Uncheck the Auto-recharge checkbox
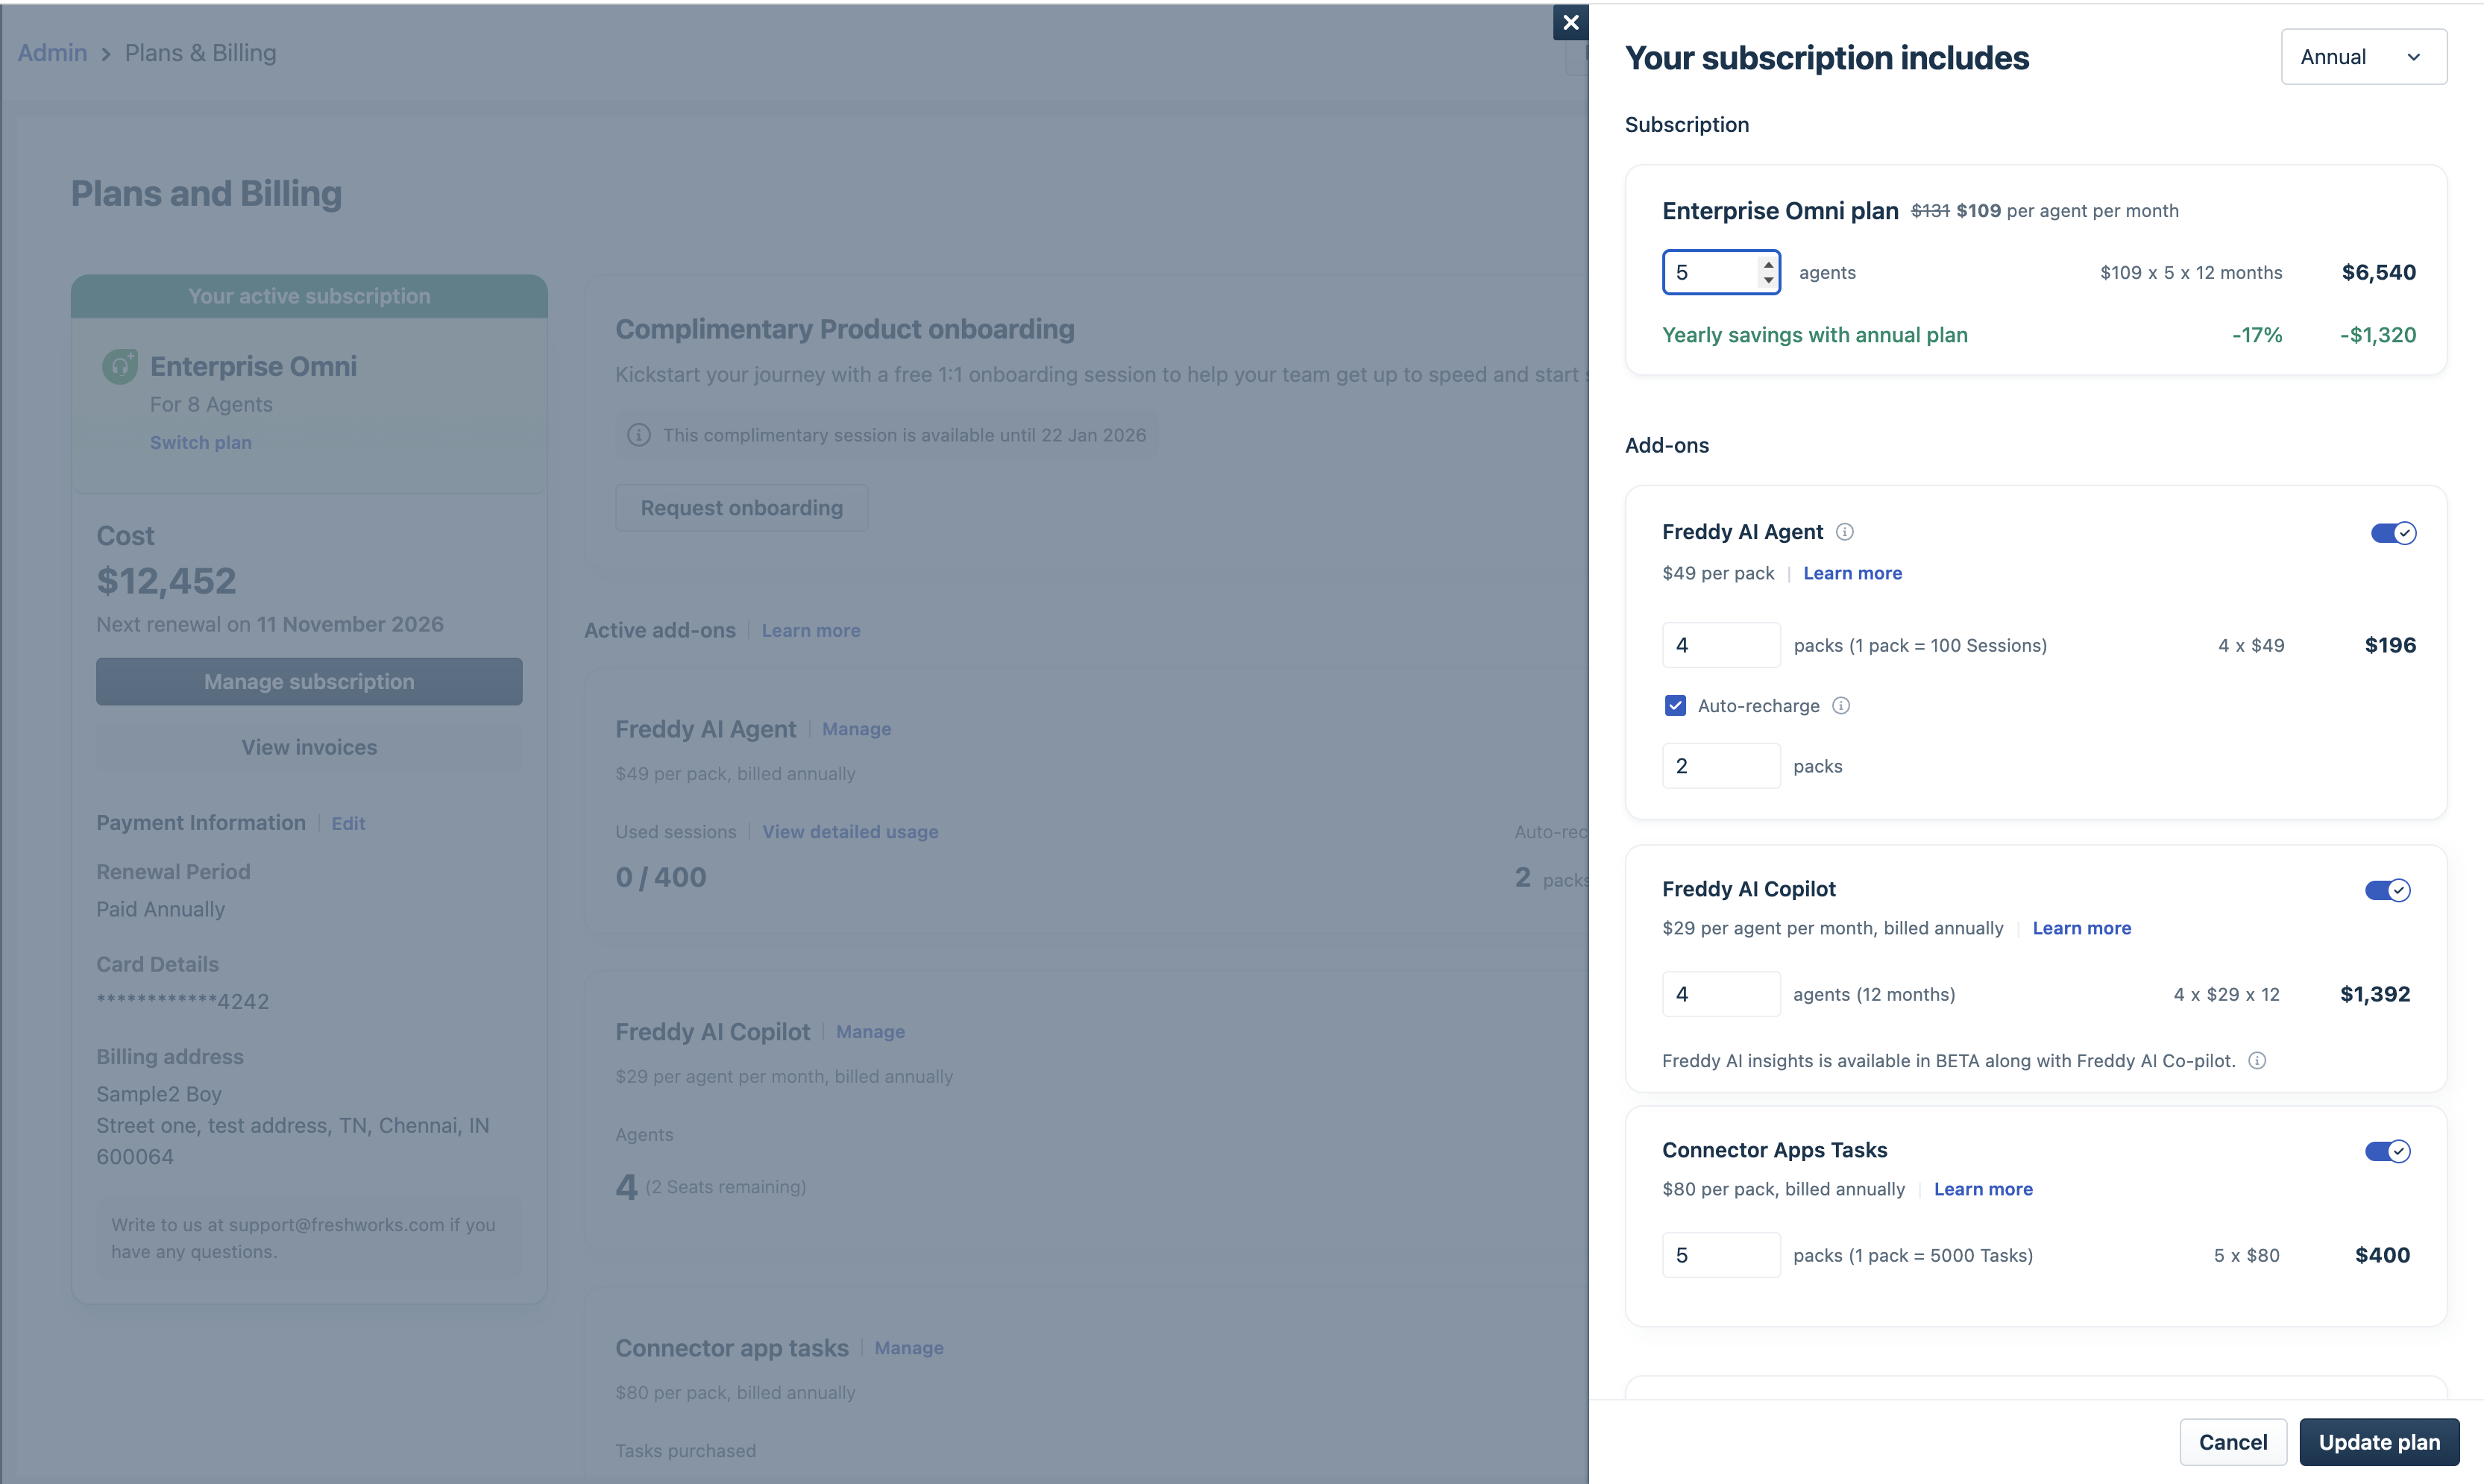 click(1675, 706)
